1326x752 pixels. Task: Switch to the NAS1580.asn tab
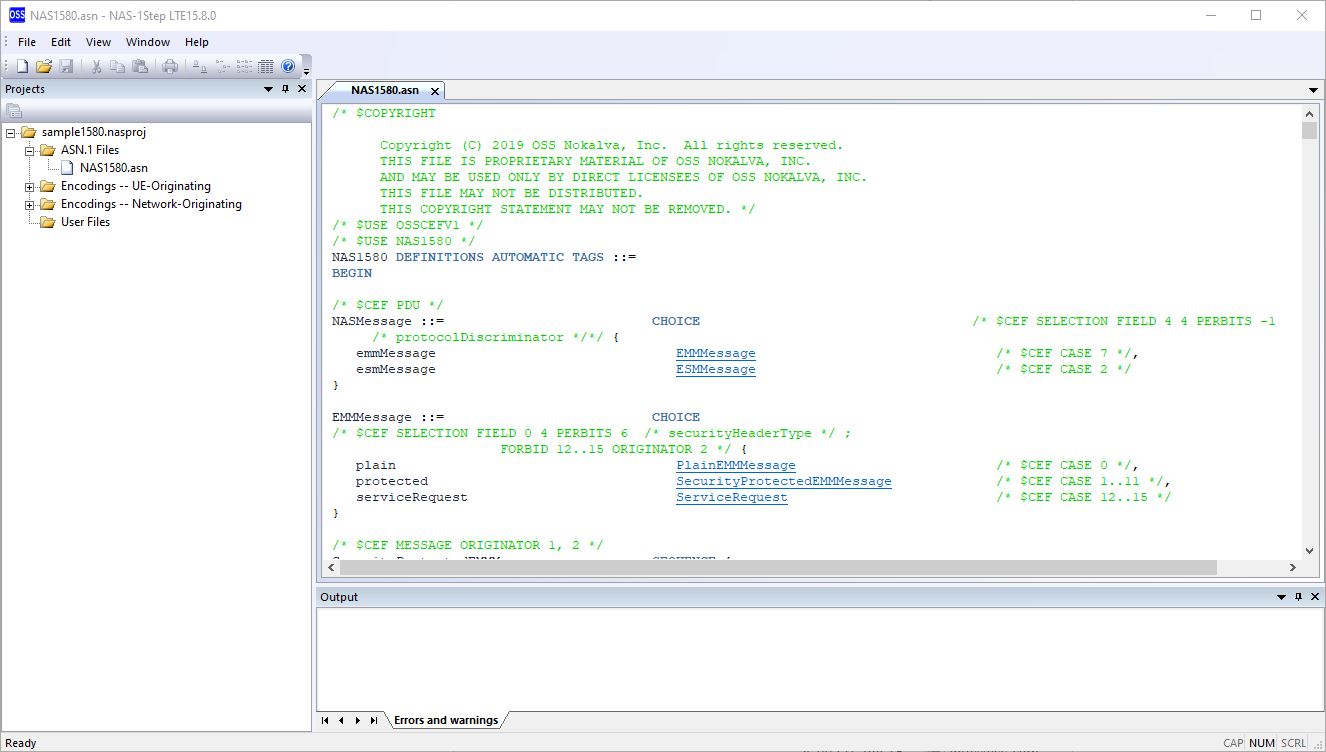tap(384, 90)
